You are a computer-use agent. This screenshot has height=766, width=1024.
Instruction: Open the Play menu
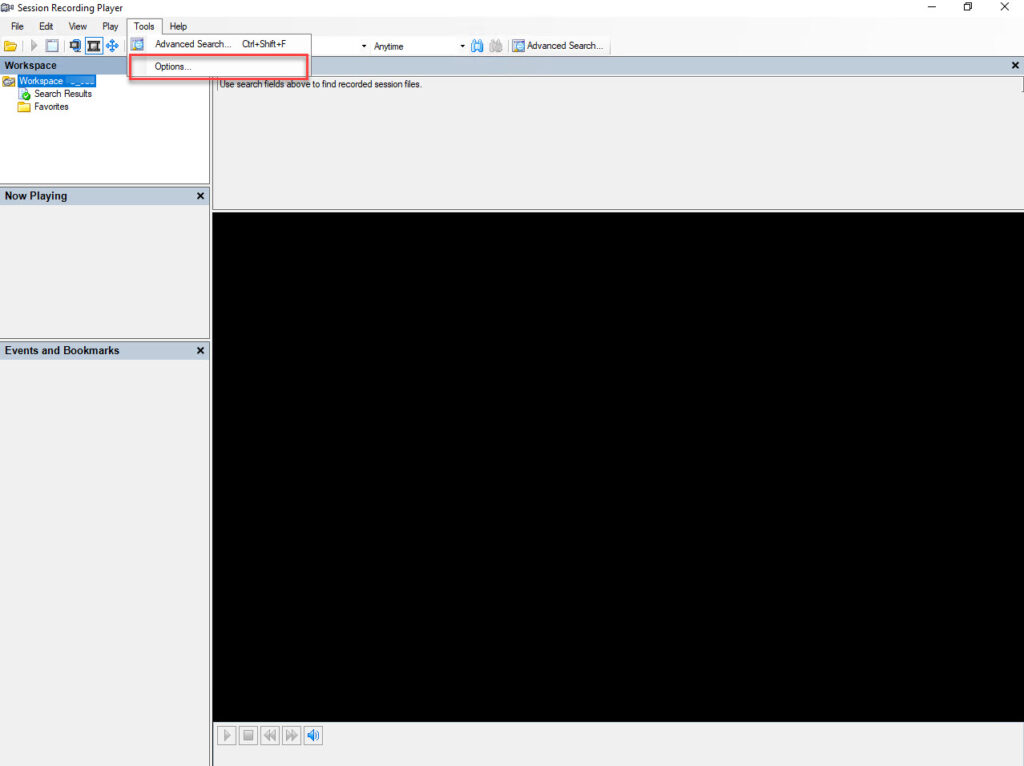pos(110,26)
